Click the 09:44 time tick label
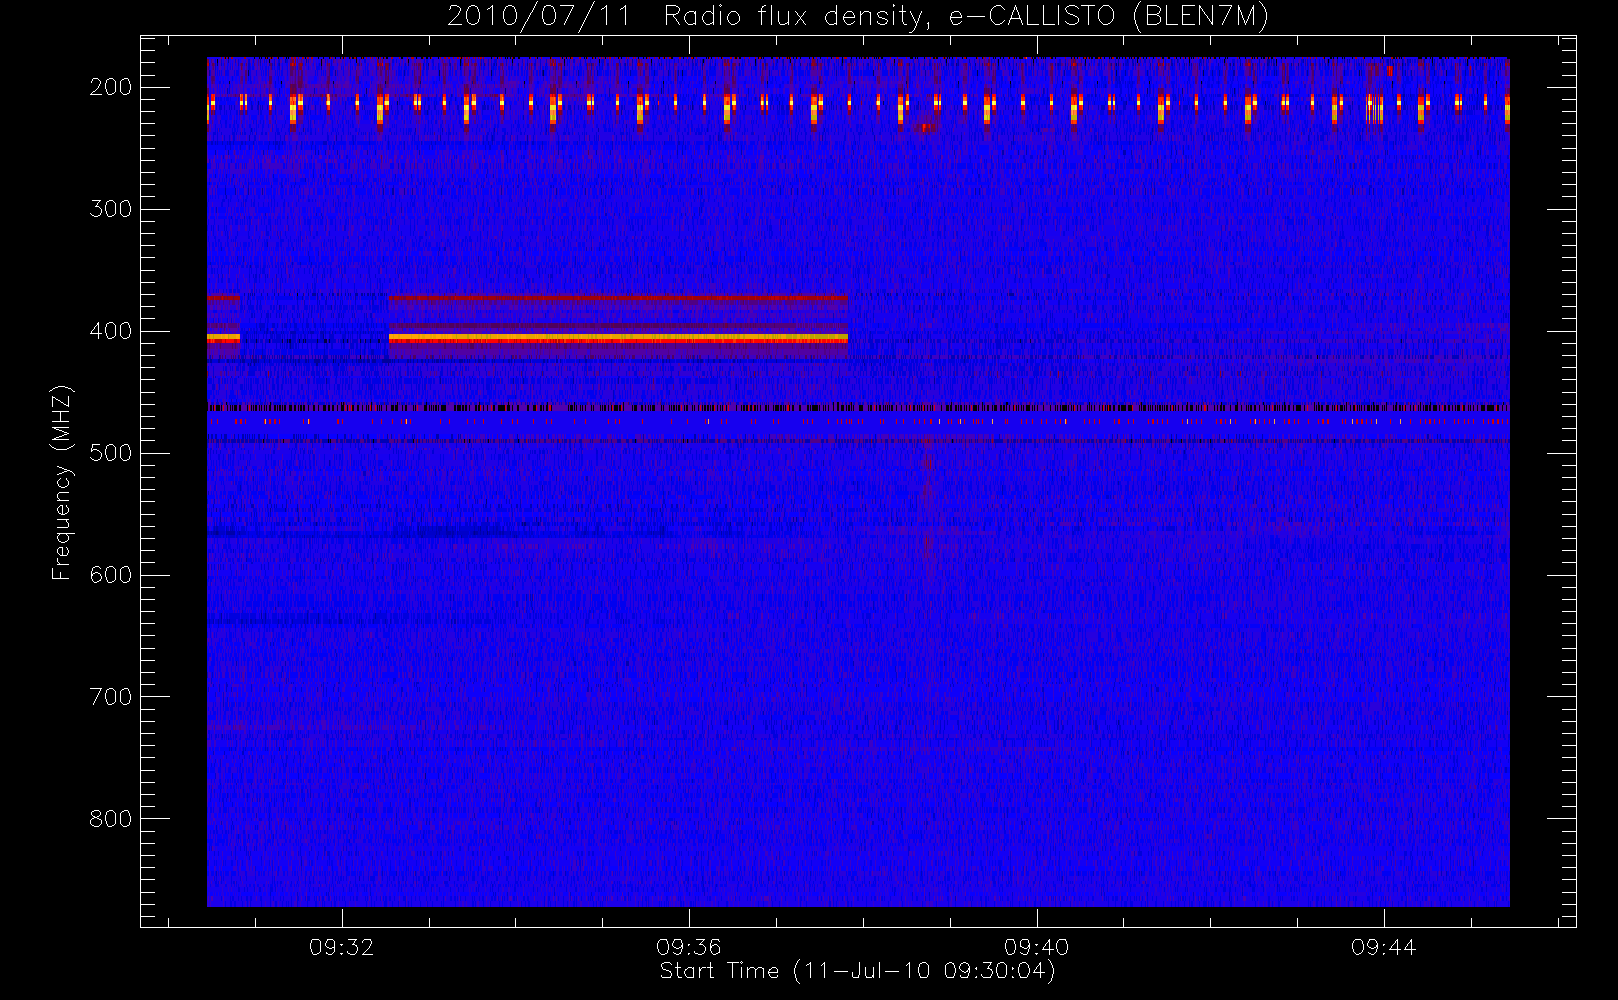Viewport: 1618px width, 1000px height. [x=1384, y=947]
